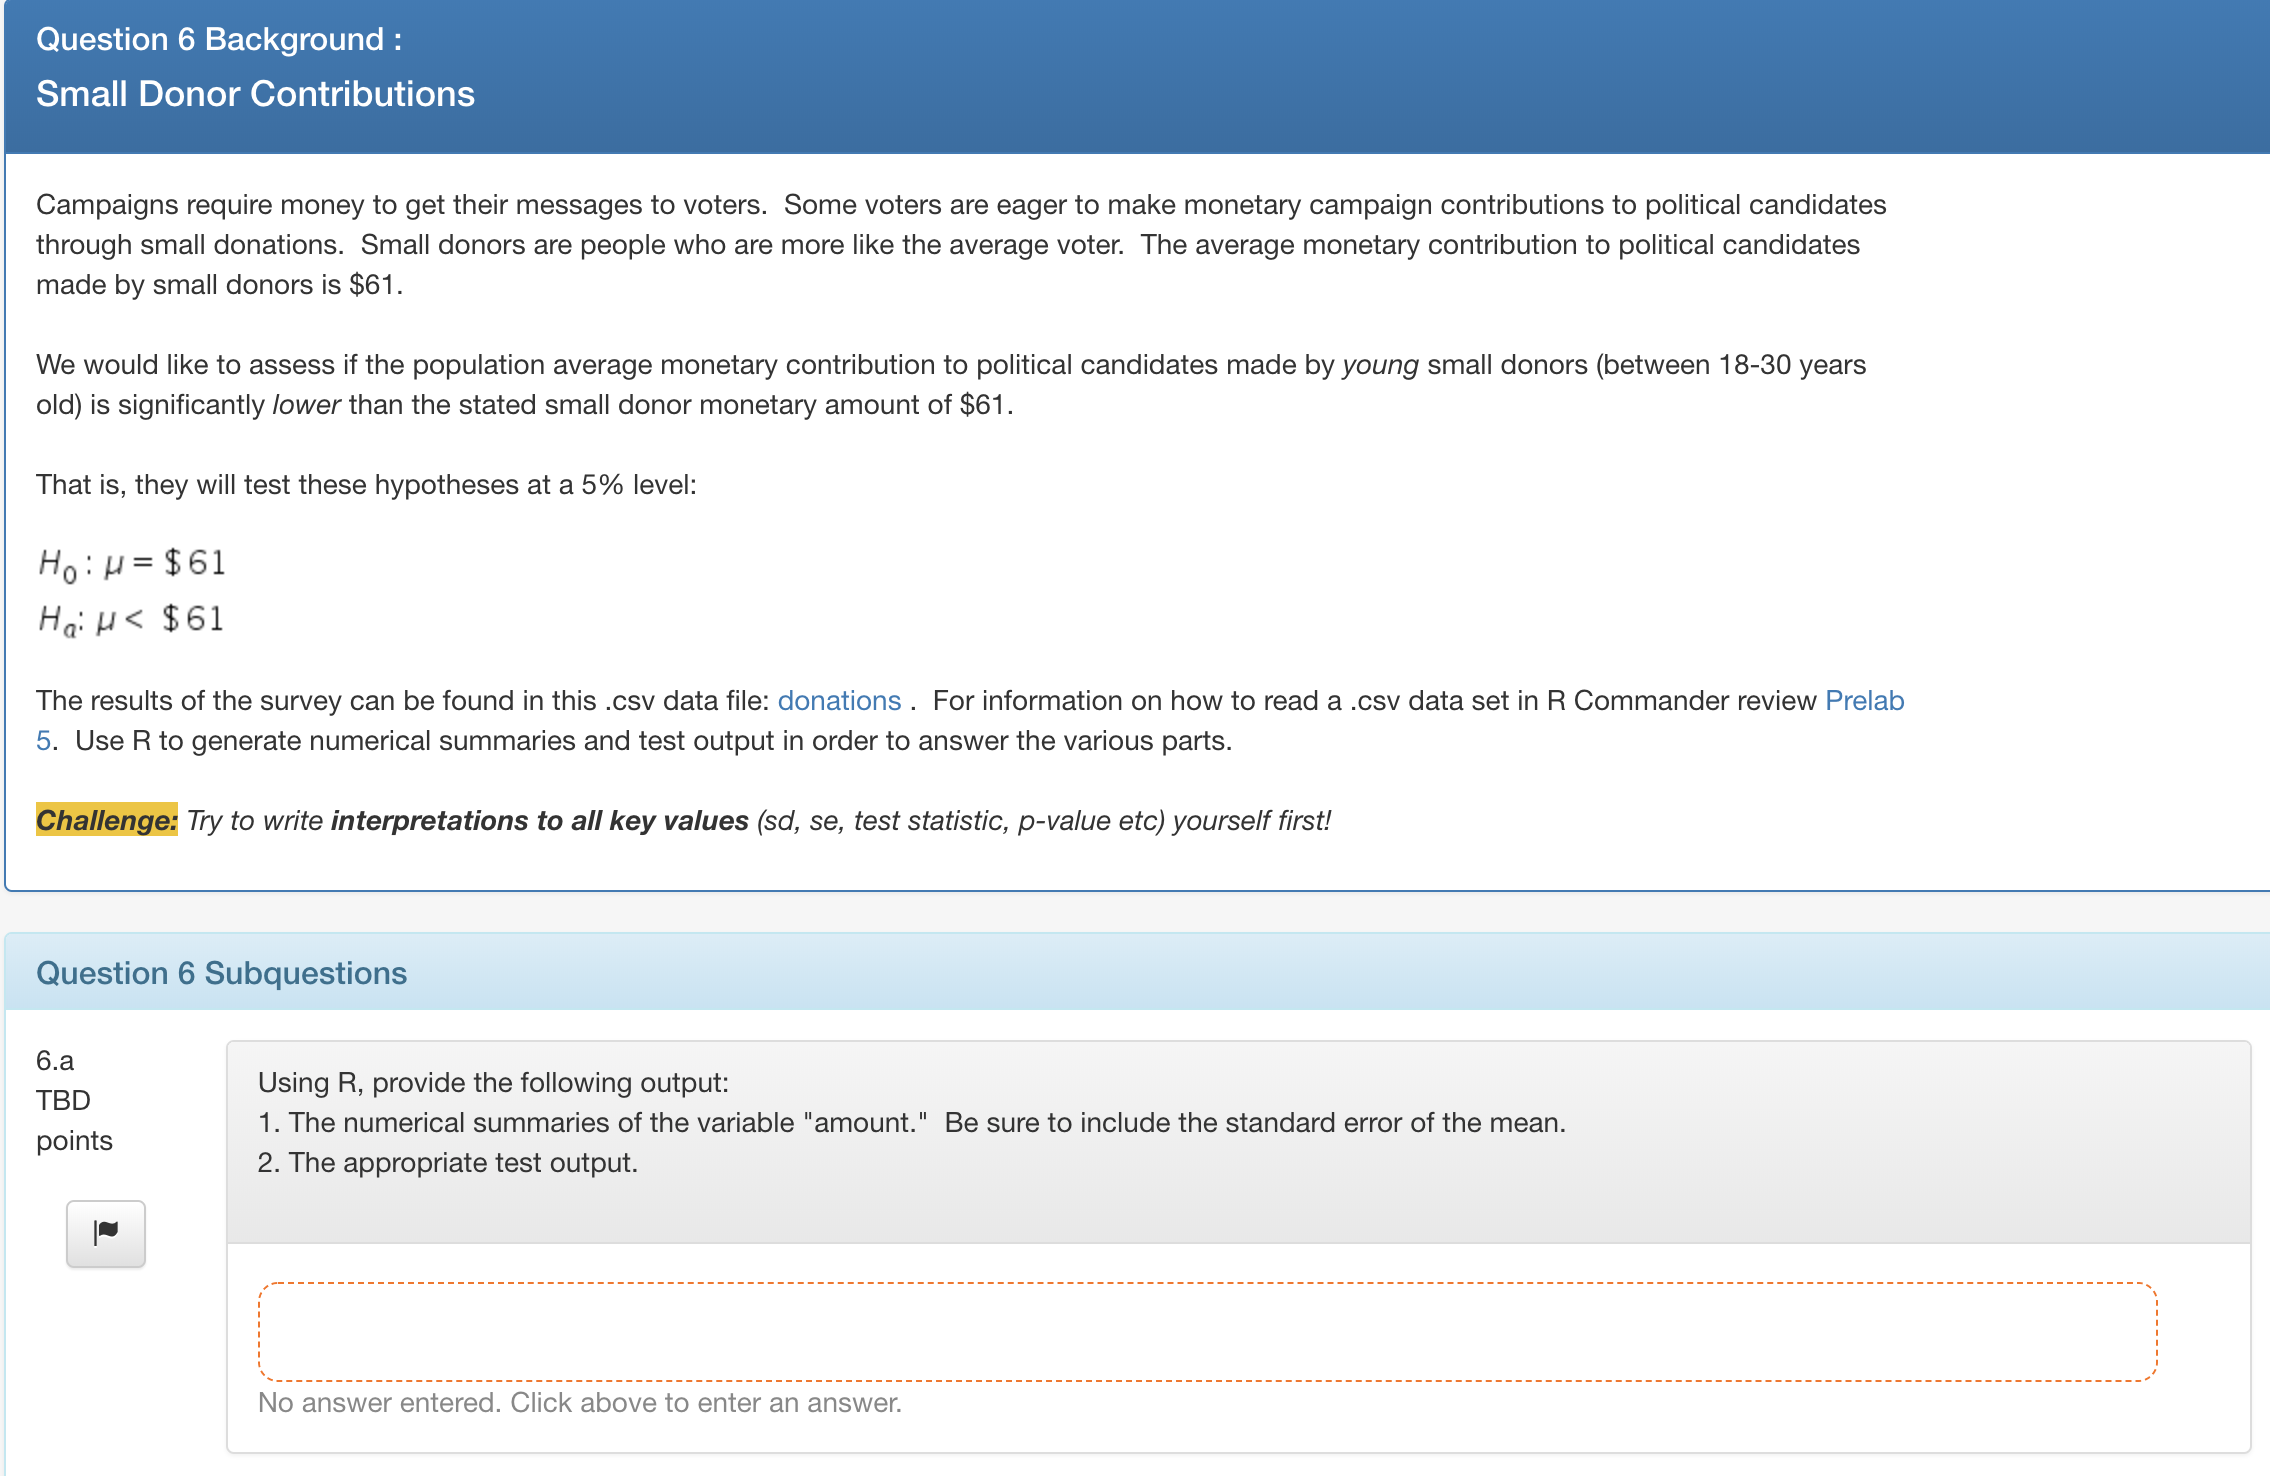Screen dimensions: 2270x1476
Task: Select the highlighted Challenge label
Action: click(x=106, y=820)
